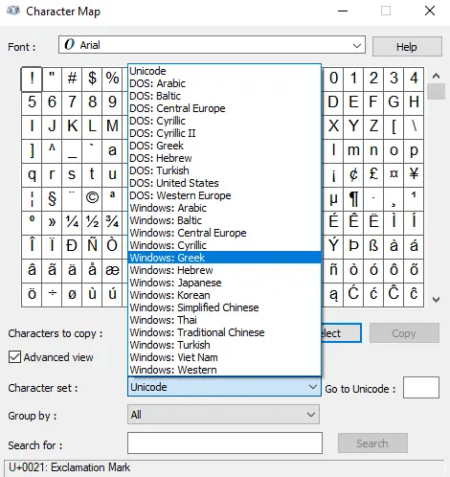Select Windows: Western option
This screenshot has width=450, height=477.
224,370
